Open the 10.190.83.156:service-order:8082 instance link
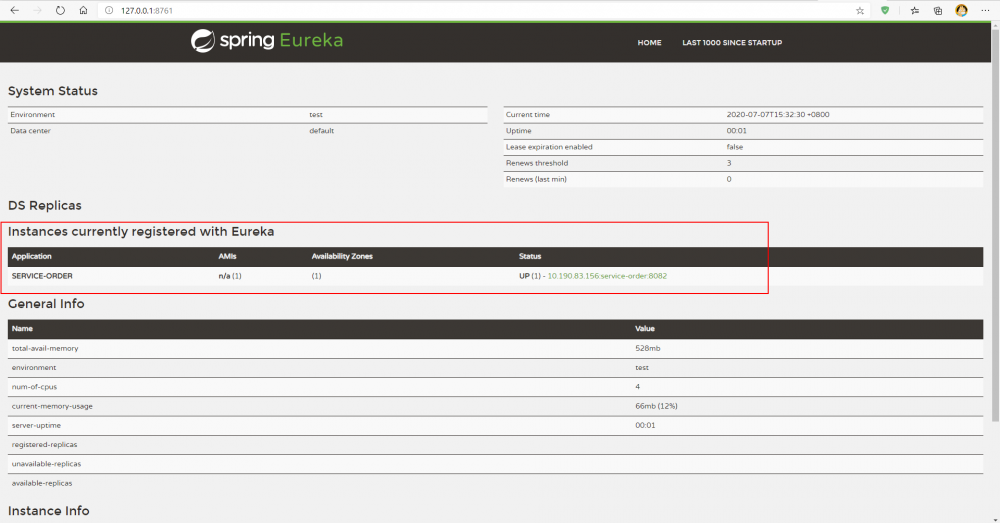1000x523 pixels. pyautogui.click(x=607, y=276)
